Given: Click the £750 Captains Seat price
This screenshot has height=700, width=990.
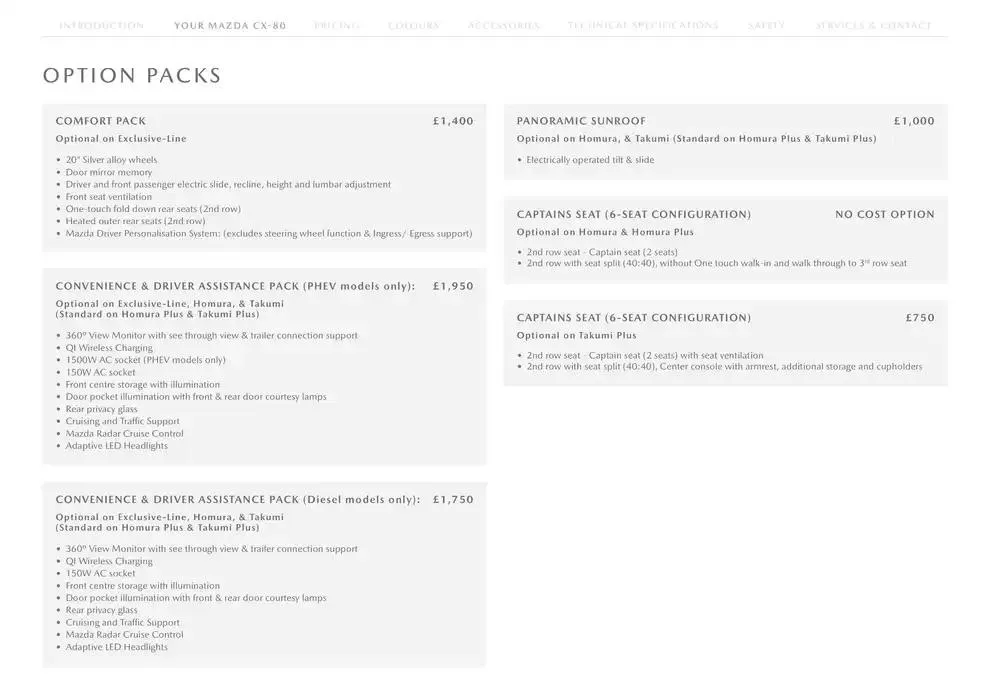Looking at the screenshot, I should (920, 318).
